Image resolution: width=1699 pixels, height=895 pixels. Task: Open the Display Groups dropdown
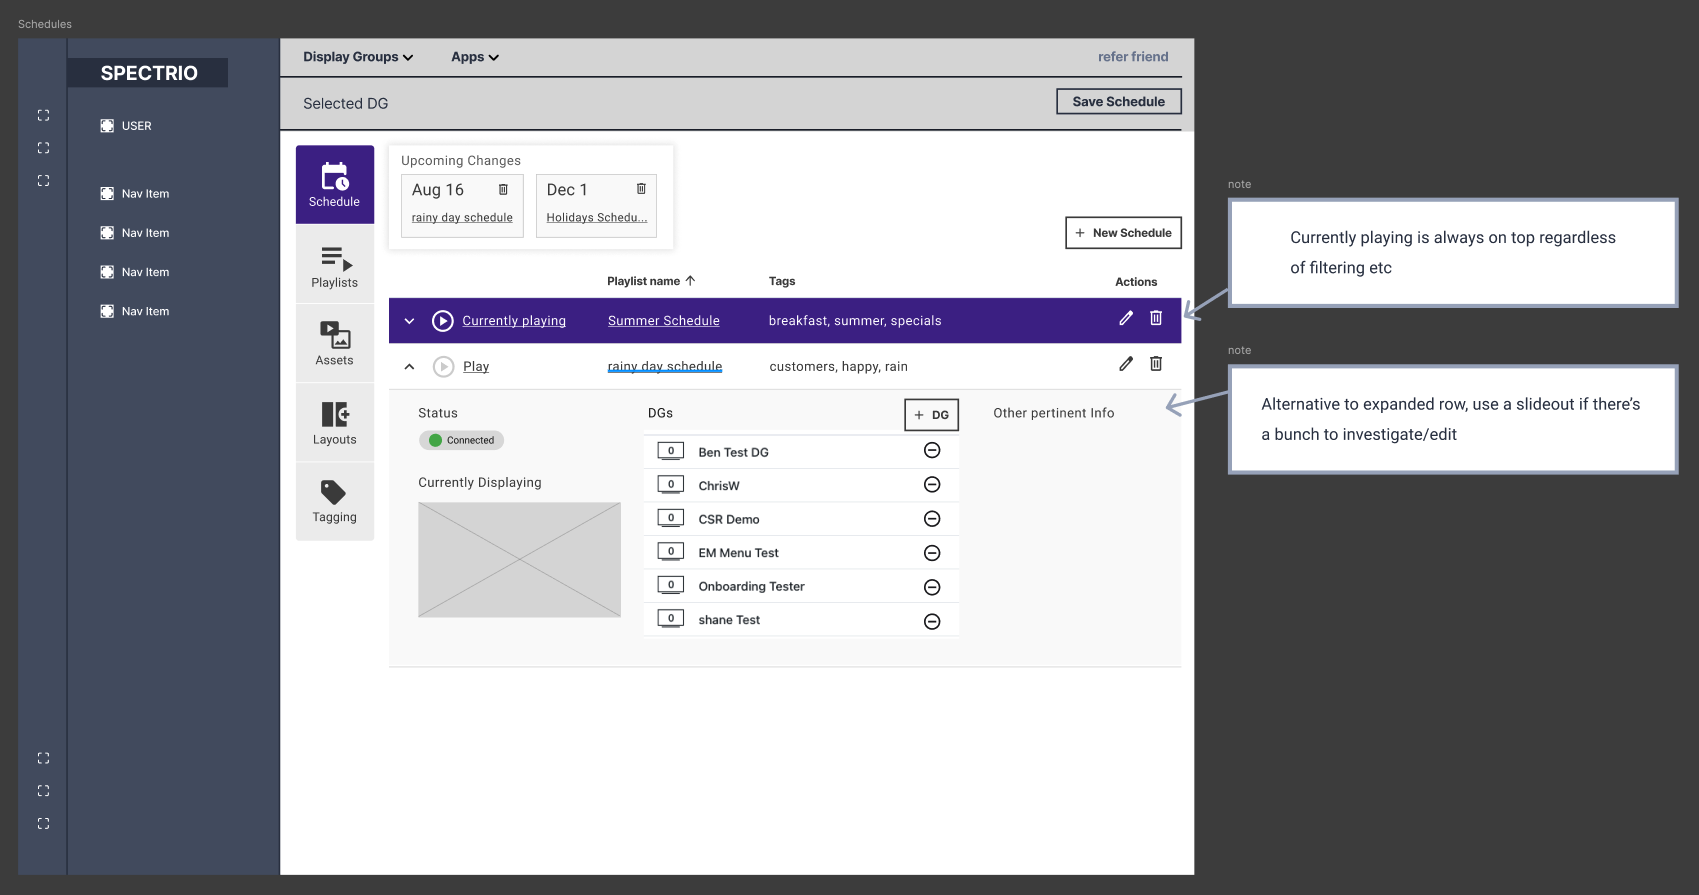(358, 57)
